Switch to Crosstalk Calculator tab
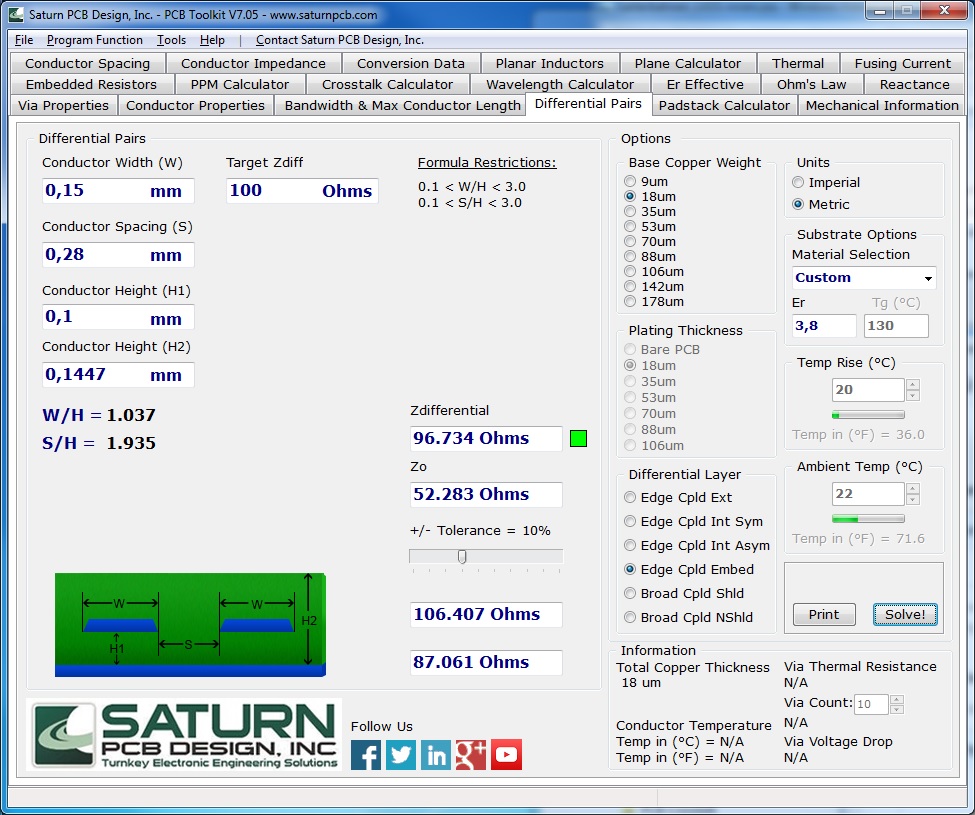975x815 pixels. pyautogui.click(x=387, y=84)
